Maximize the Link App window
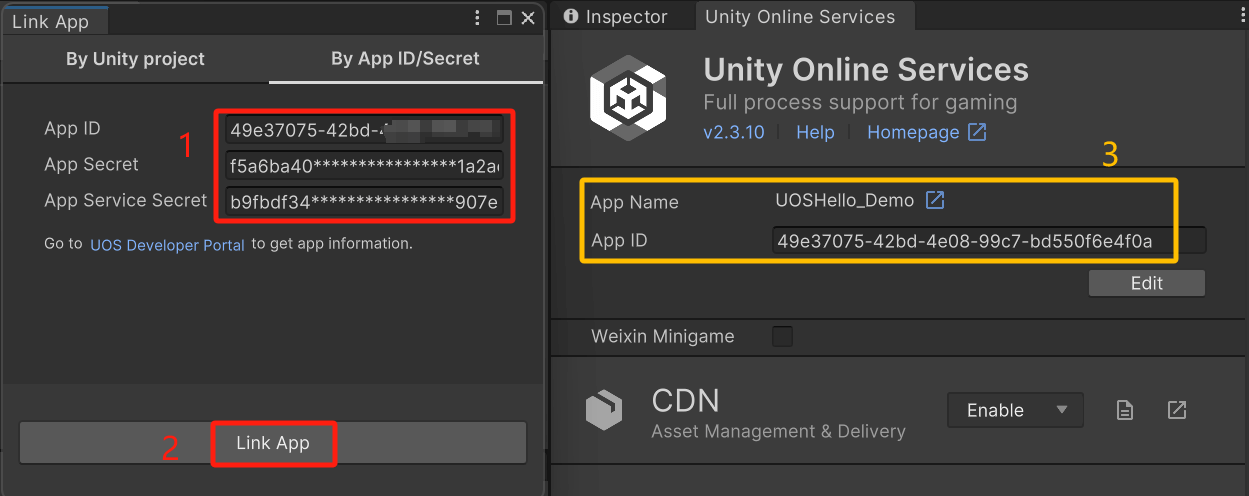Viewport: 1249px width, 496px height. pyautogui.click(x=504, y=18)
